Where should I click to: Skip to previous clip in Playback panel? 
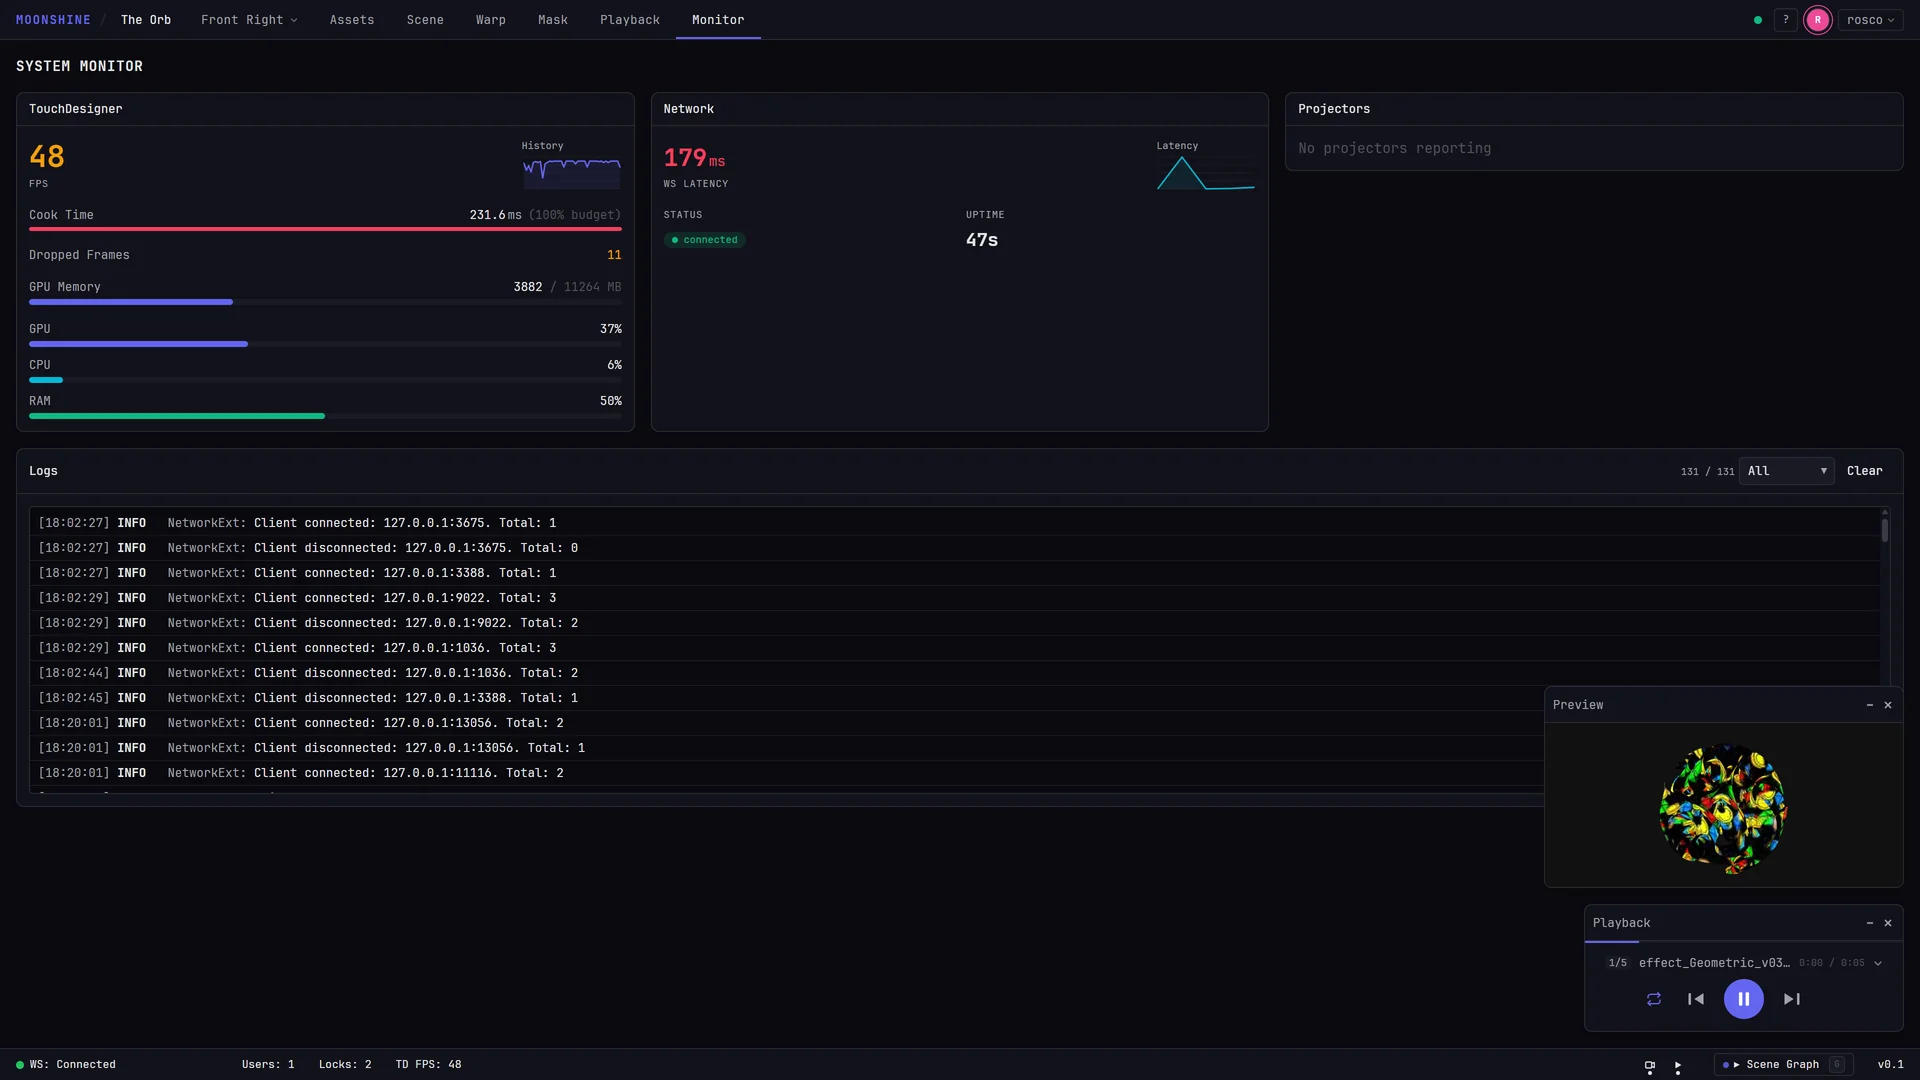[1696, 999]
